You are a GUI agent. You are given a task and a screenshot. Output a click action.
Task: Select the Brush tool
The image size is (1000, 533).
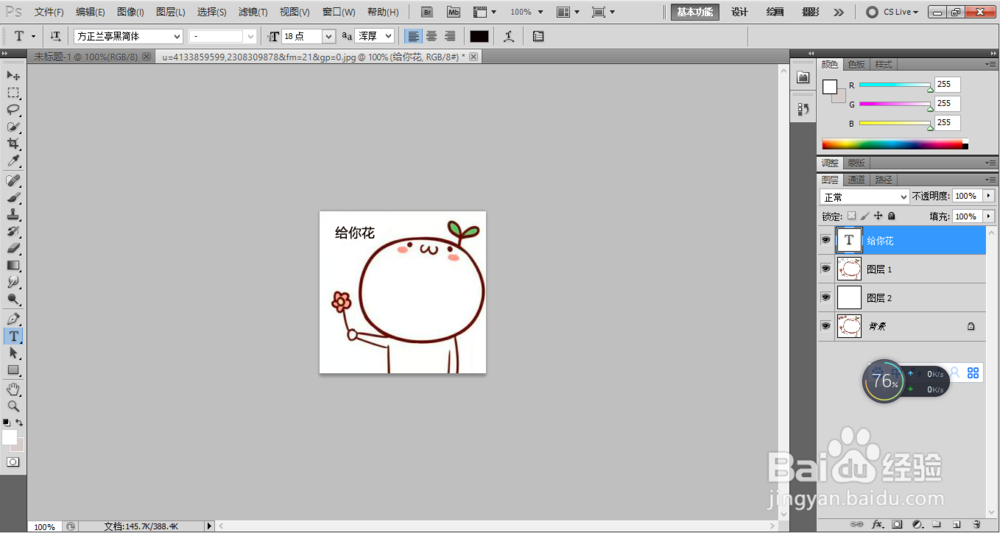(13, 197)
